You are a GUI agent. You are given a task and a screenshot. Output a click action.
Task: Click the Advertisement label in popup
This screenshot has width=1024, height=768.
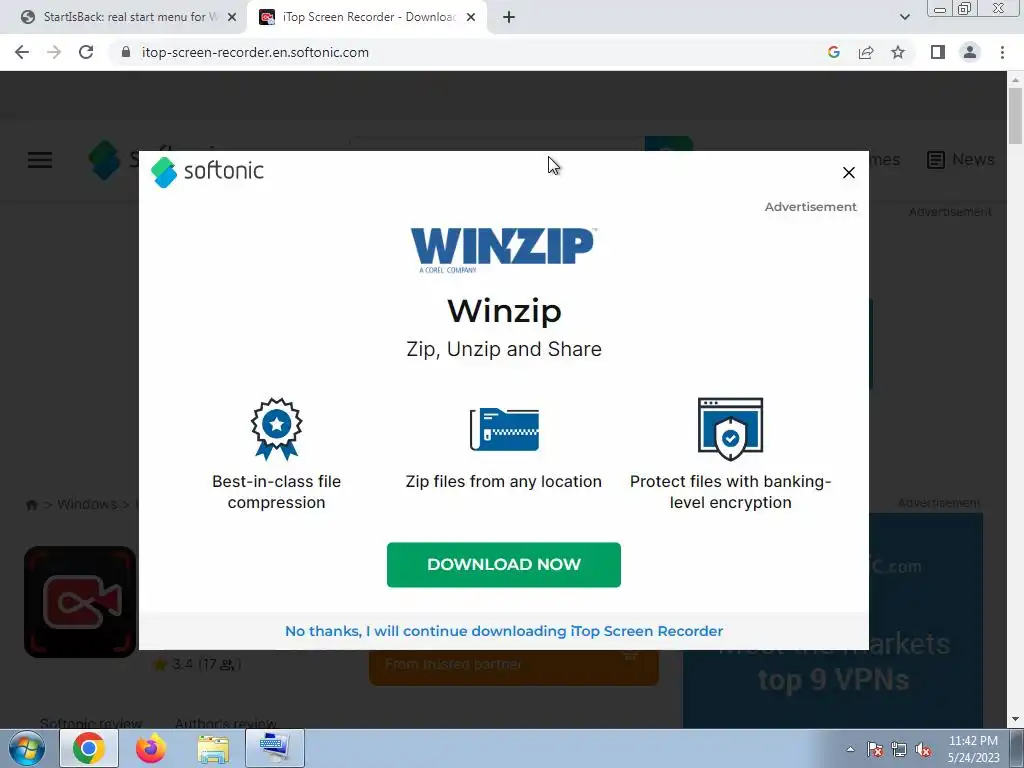810,206
